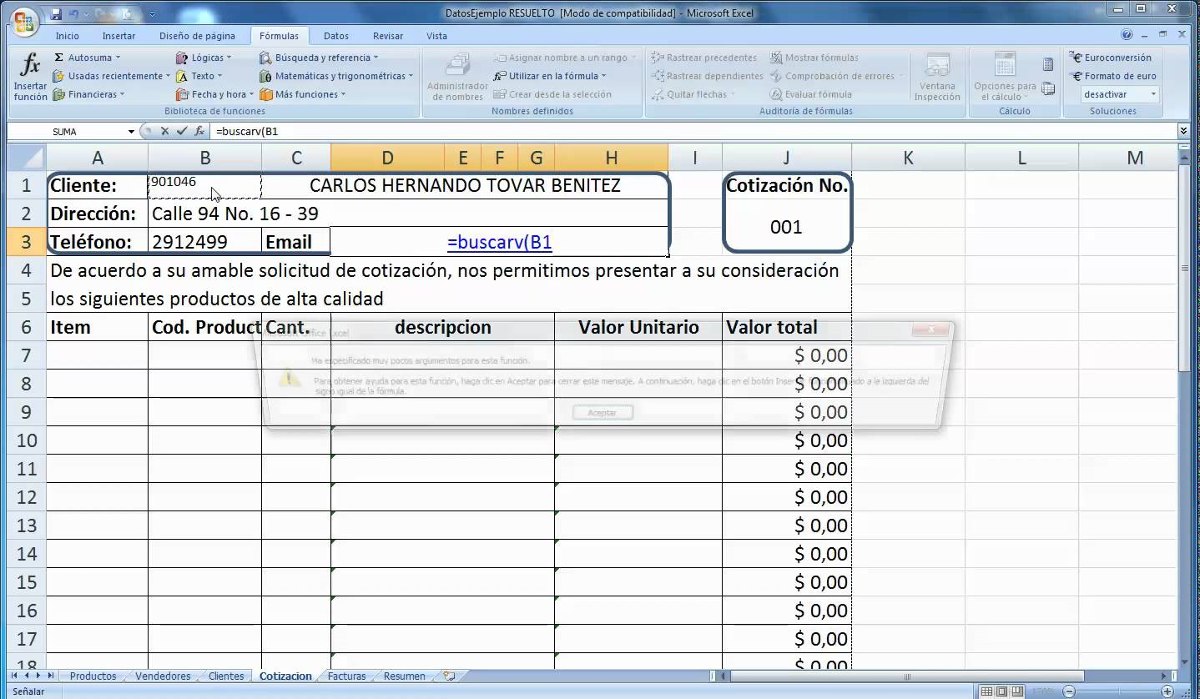Click the insert new worksheet icon
The width and height of the screenshot is (1200, 699).
point(449,676)
